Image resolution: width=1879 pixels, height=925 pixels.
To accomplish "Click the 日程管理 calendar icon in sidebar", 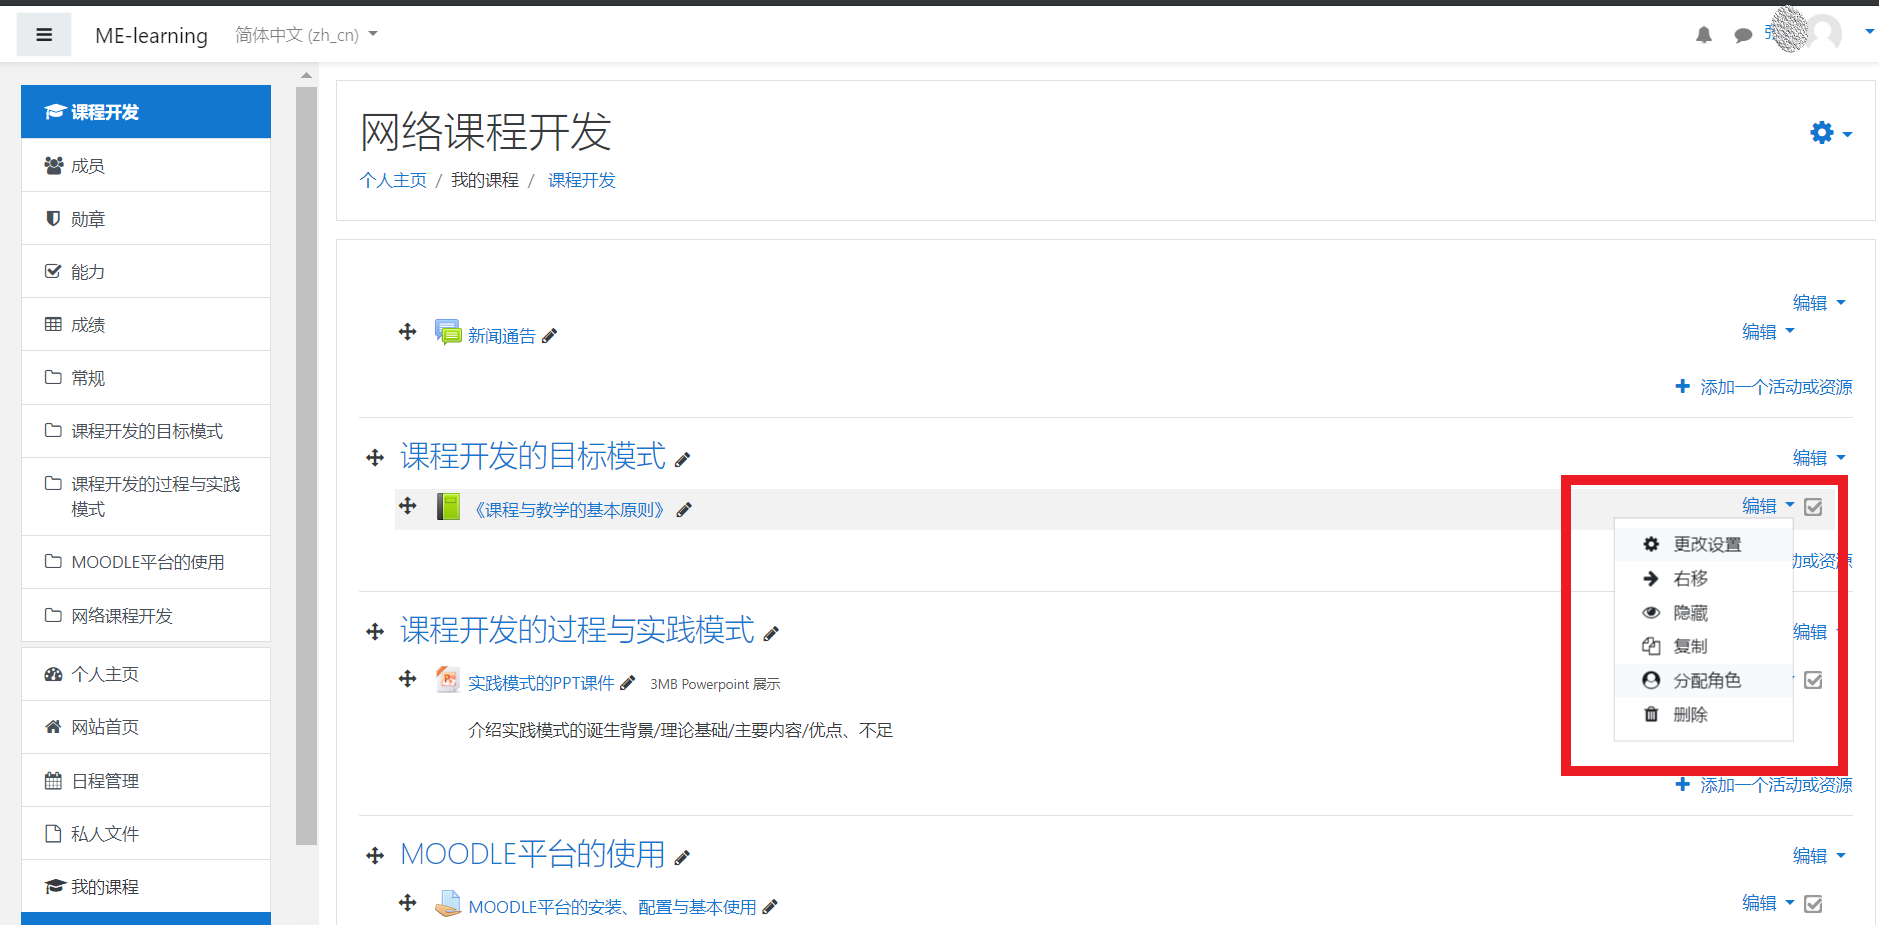I will click(53, 780).
